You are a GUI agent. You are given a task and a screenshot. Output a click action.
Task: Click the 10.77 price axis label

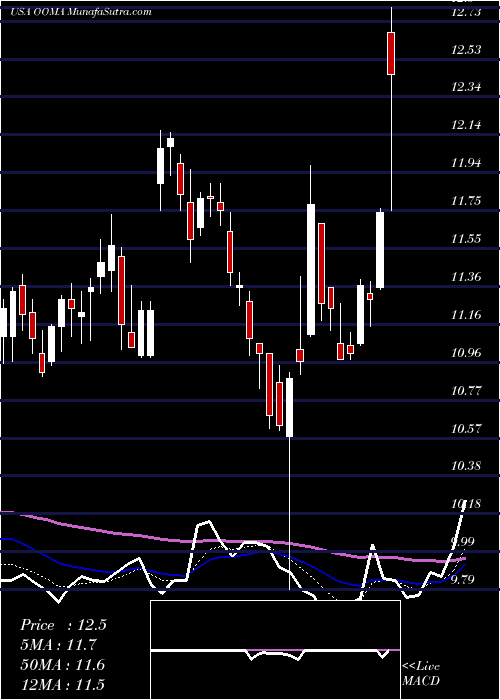(x=466, y=391)
